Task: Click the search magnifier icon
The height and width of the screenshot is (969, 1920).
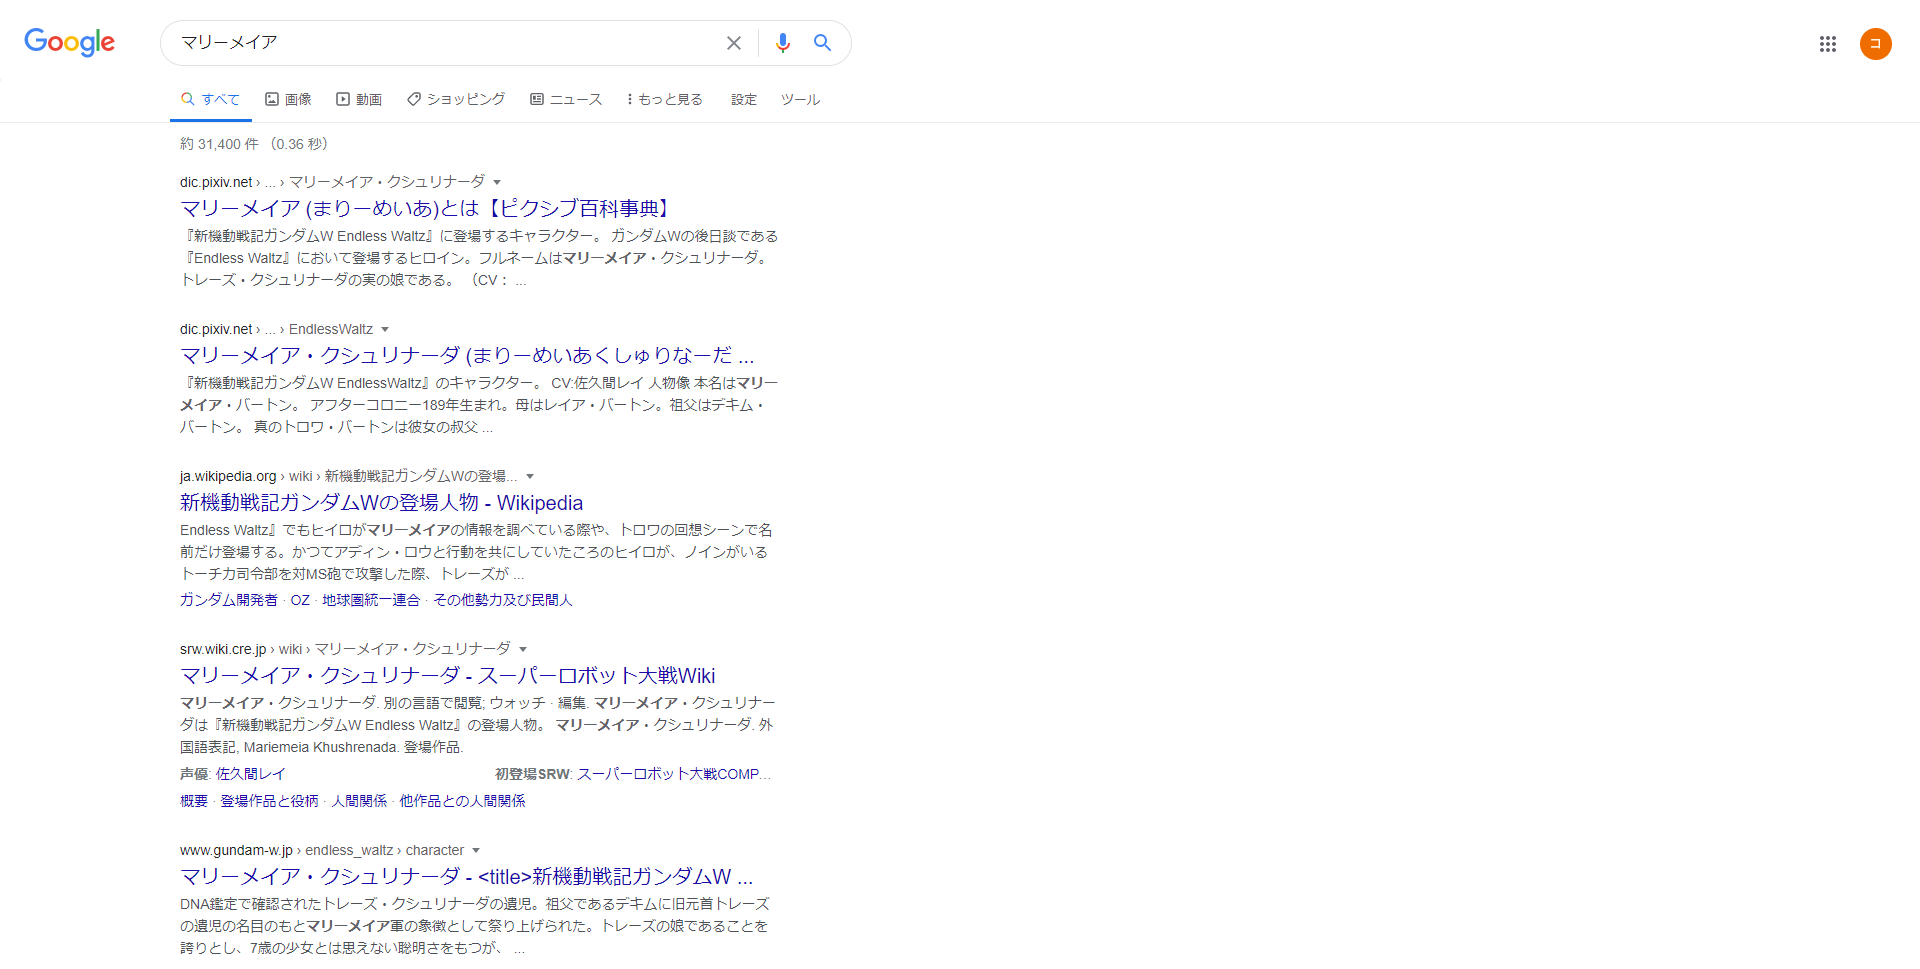Action: [822, 43]
